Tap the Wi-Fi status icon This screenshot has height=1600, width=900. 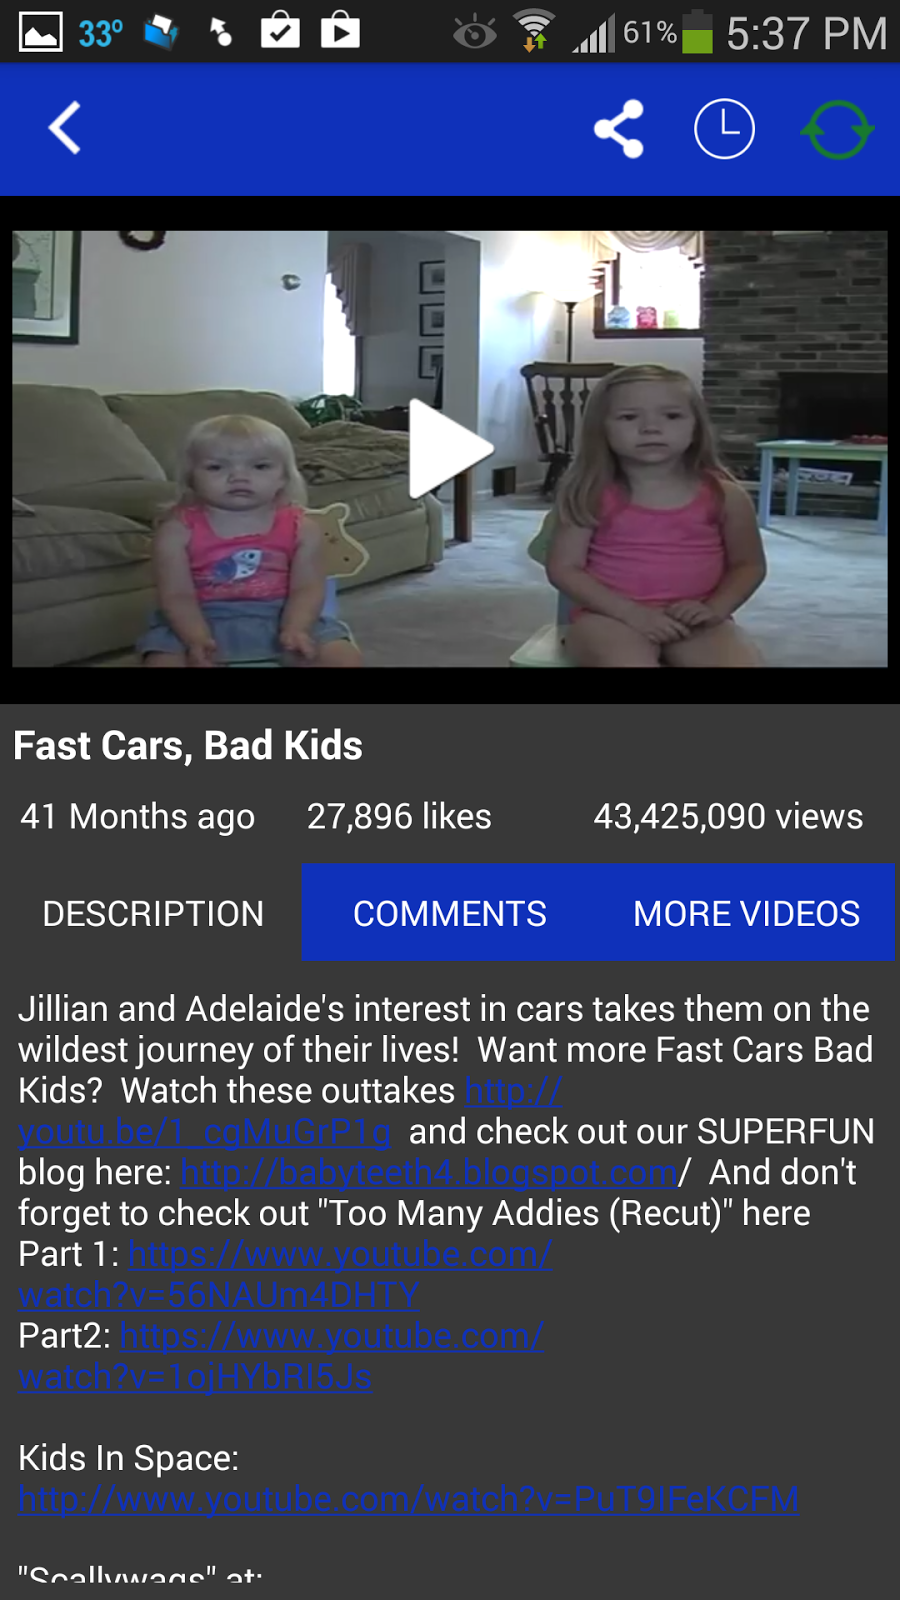click(x=534, y=31)
